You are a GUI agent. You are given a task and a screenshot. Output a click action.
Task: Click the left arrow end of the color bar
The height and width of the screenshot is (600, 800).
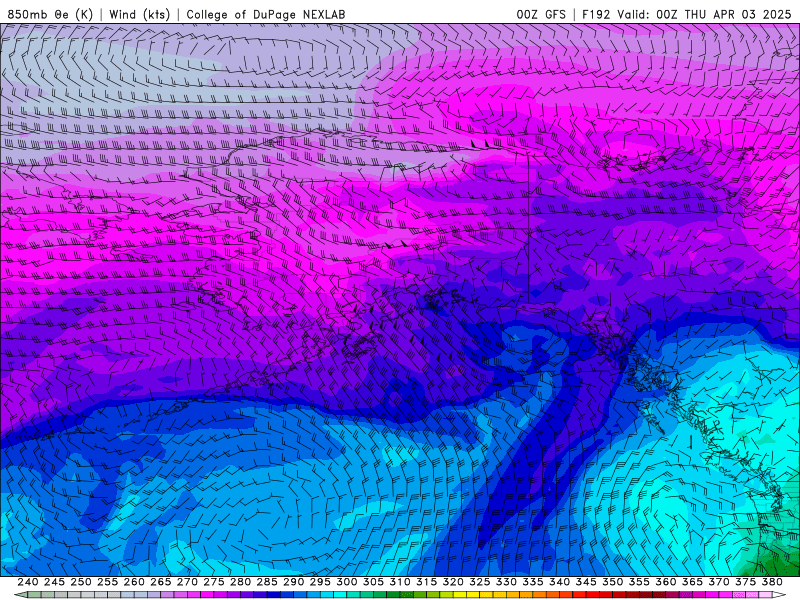20,595
